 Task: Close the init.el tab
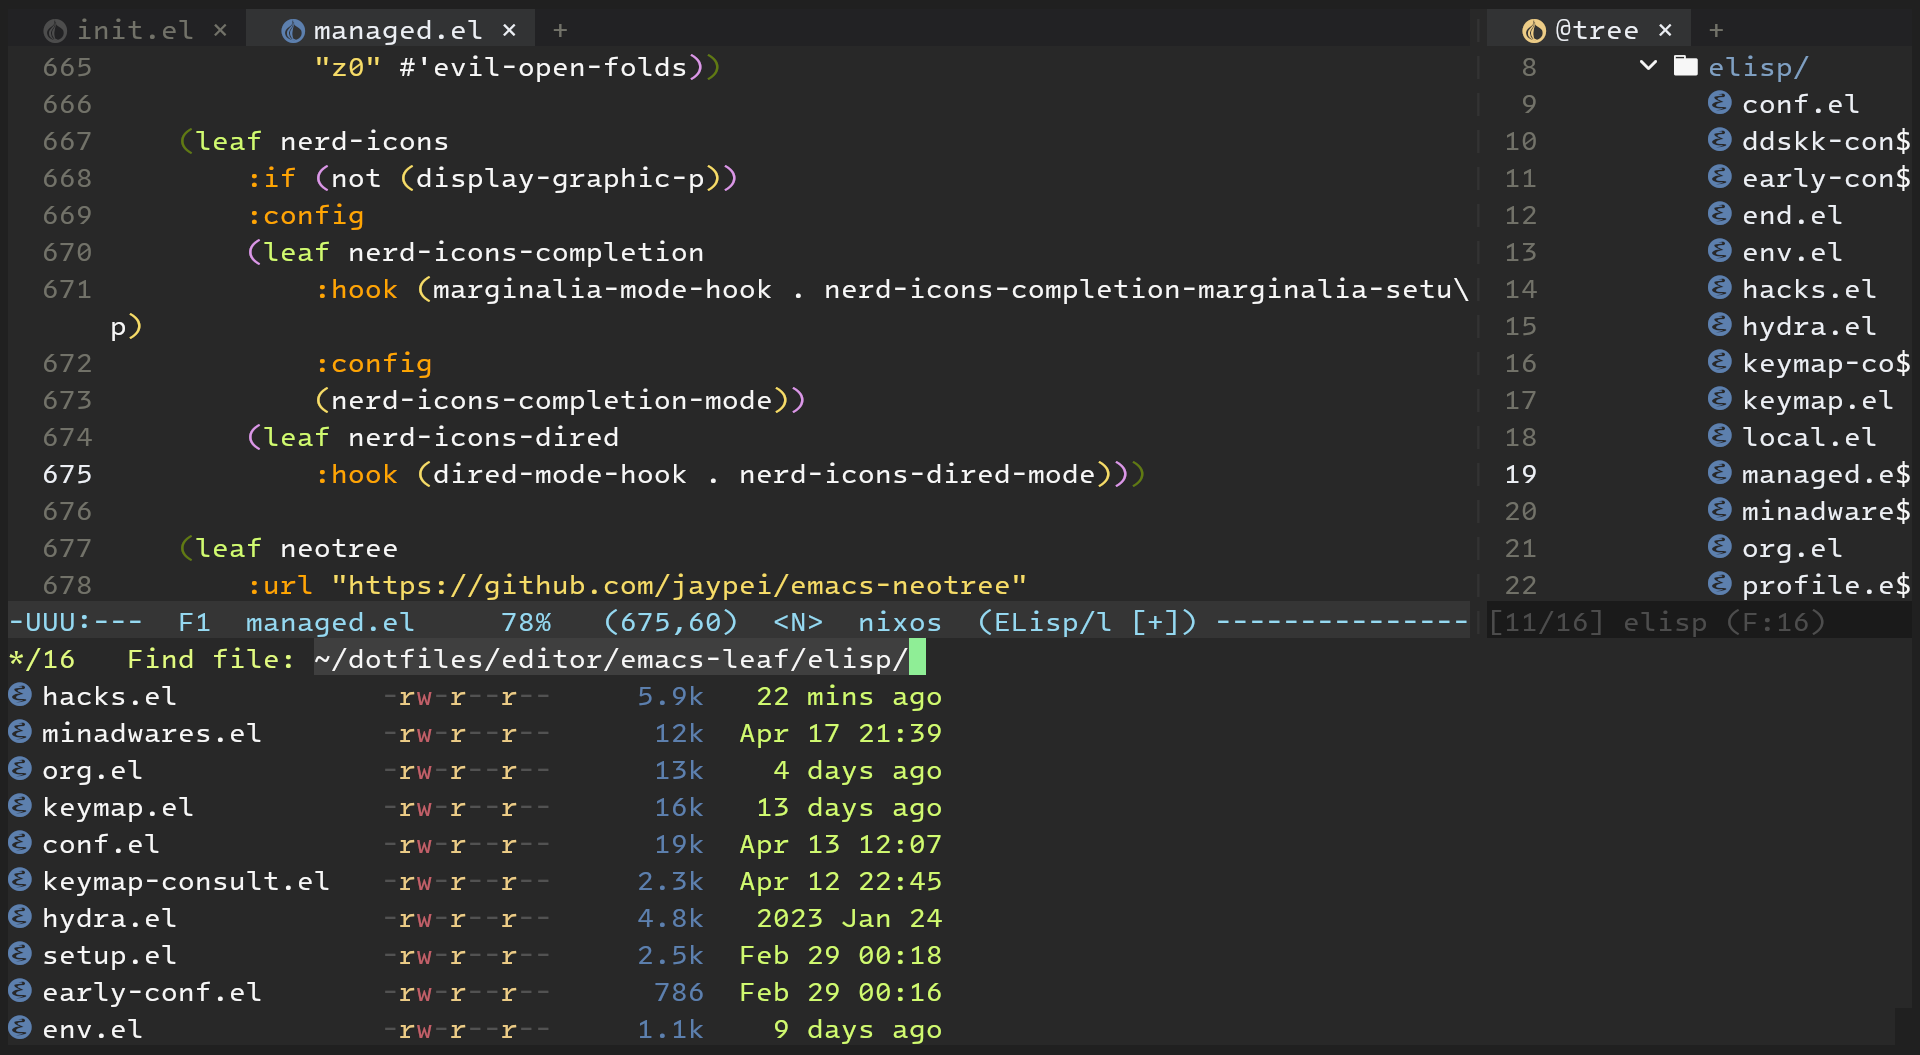(x=221, y=31)
